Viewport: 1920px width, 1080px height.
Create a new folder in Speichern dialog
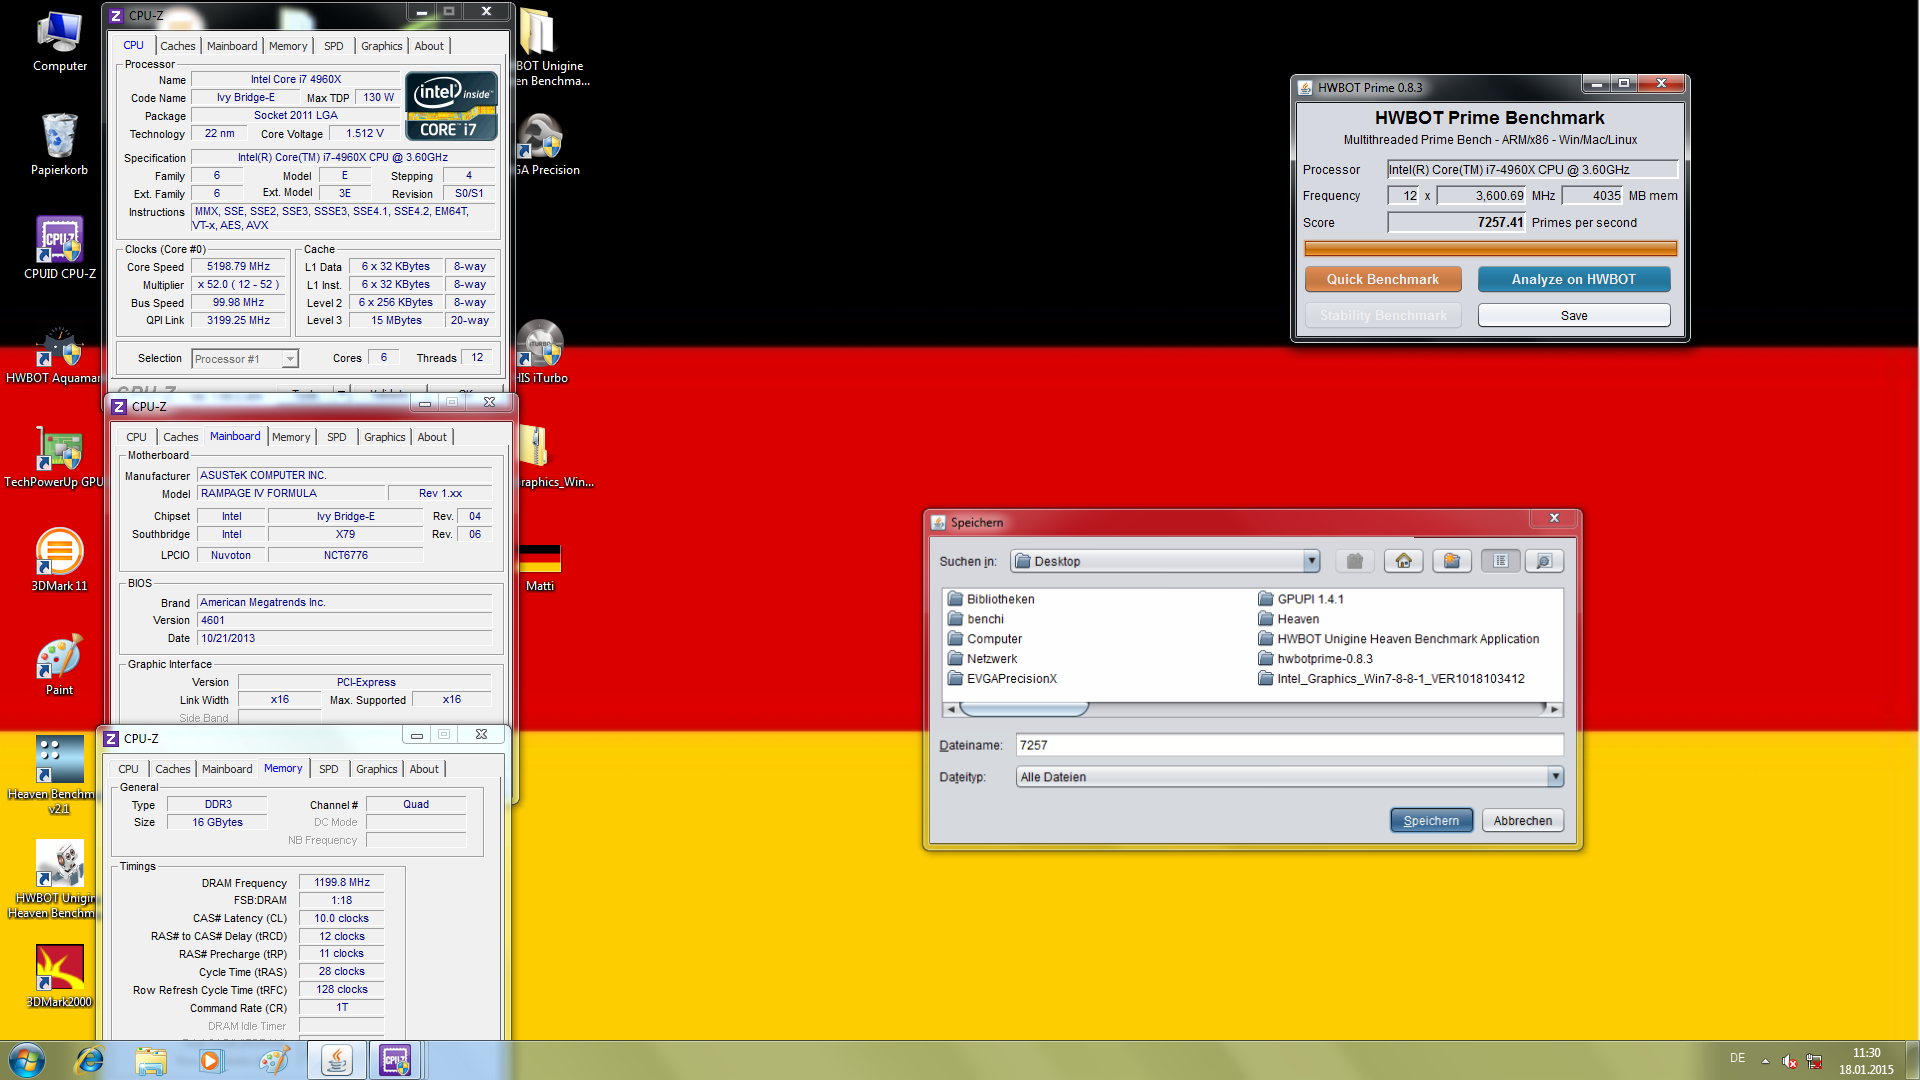pyautogui.click(x=1451, y=561)
